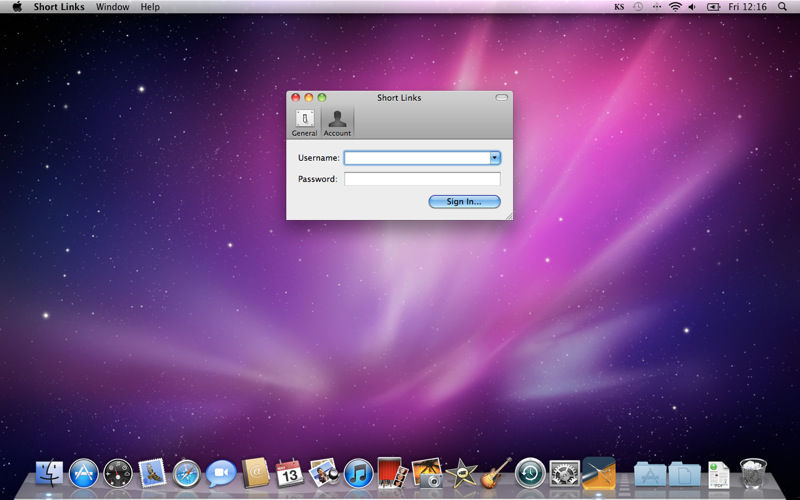Open iTunes from the Dock
This screenshot has width=800, height=500.
(x=358, y=473)
